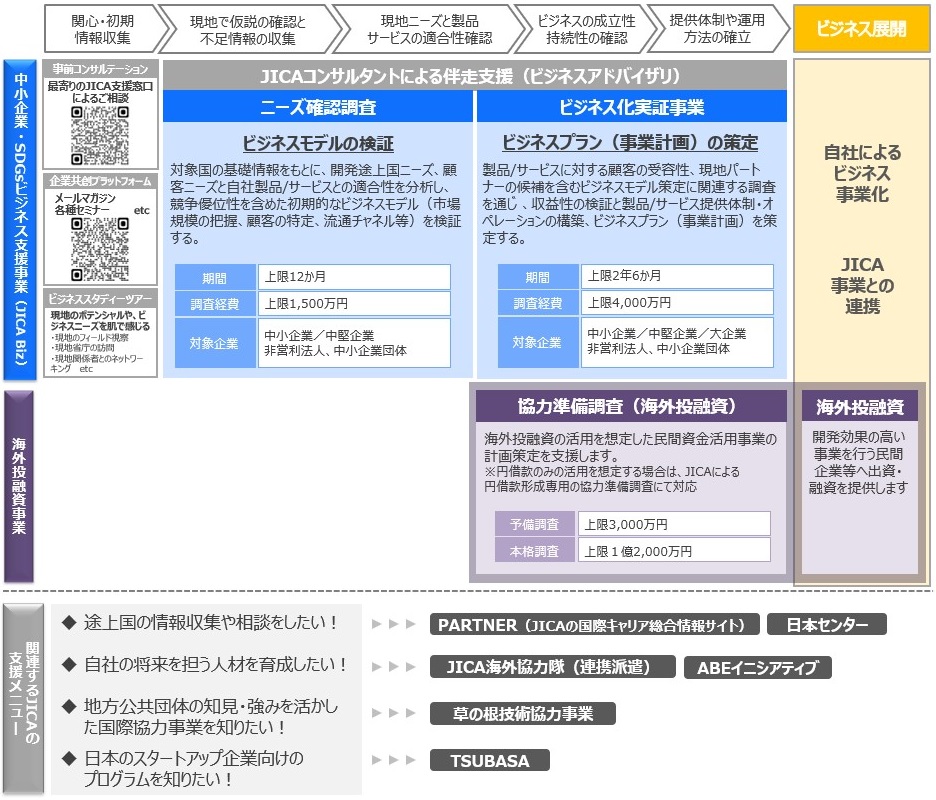
Task: Click the 自社によるビジネス事業化 text
Action: point(862,173)
